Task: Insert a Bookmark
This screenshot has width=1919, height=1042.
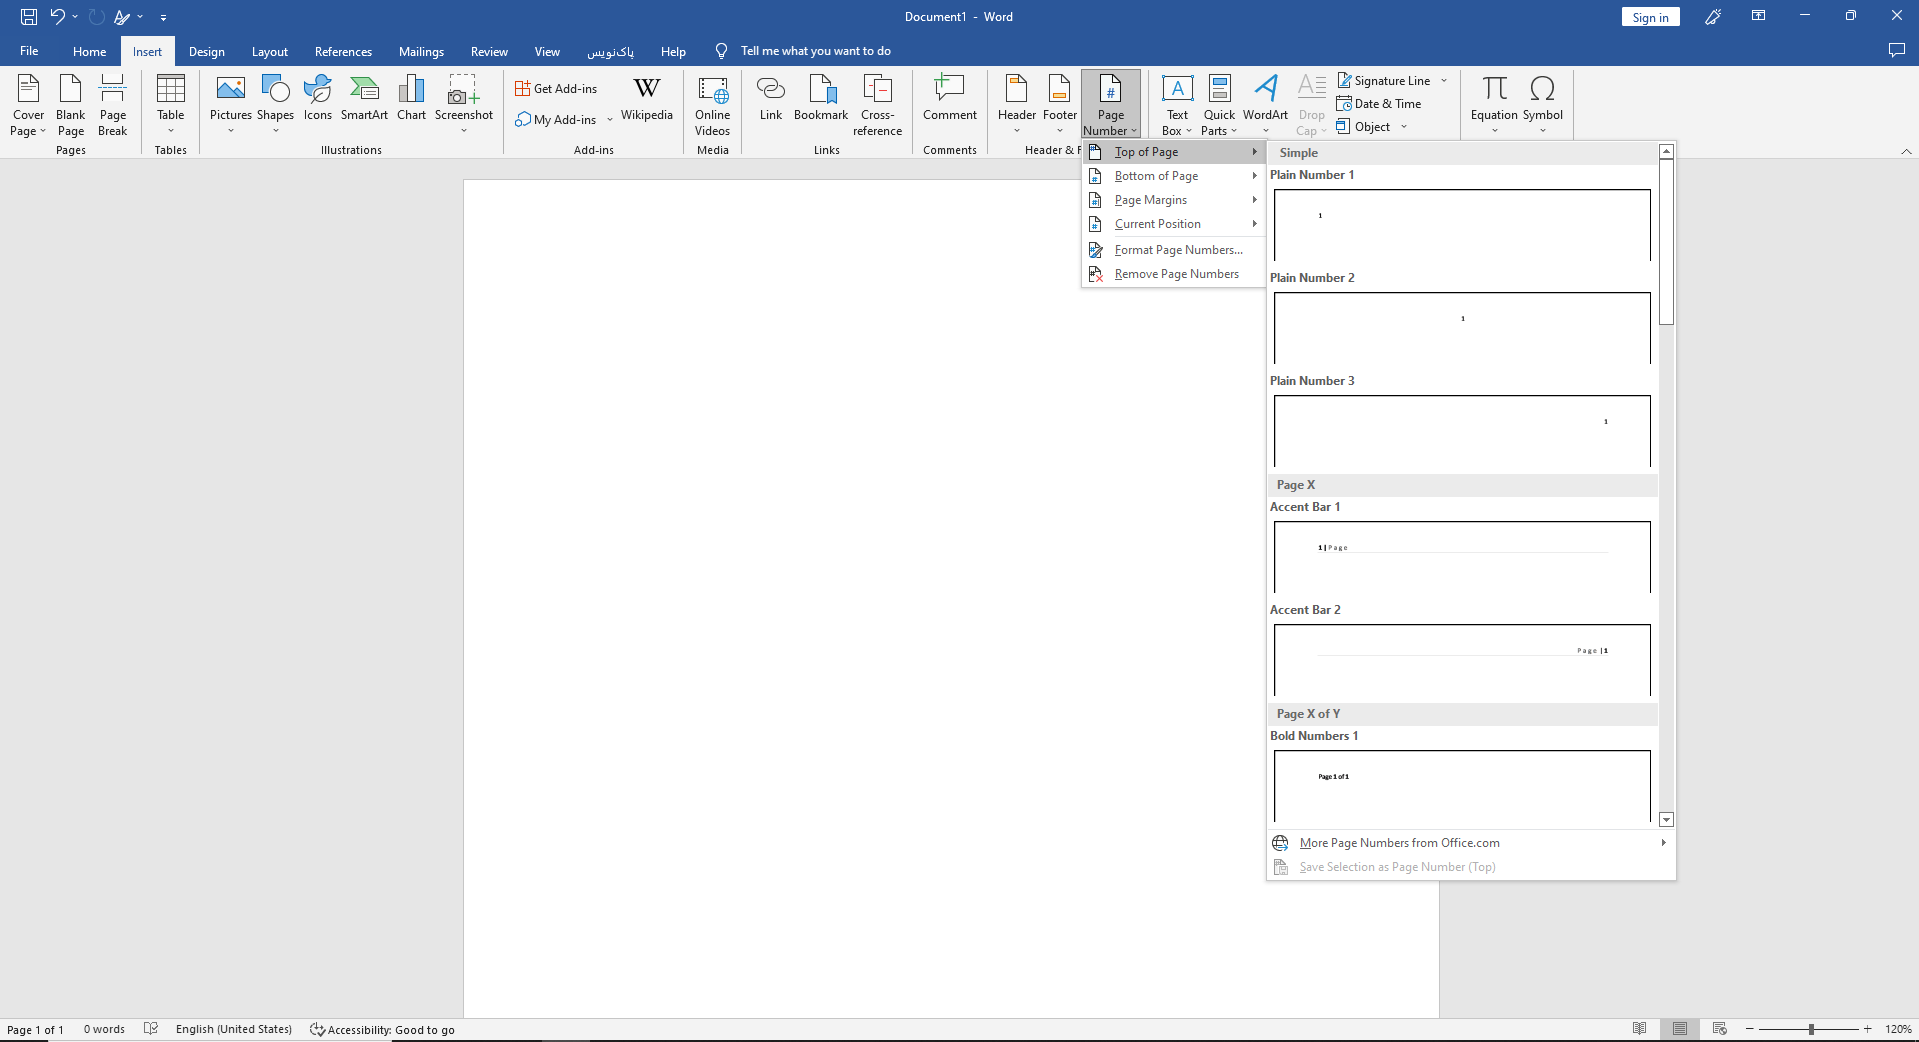Action: click(x=820, y=100)
